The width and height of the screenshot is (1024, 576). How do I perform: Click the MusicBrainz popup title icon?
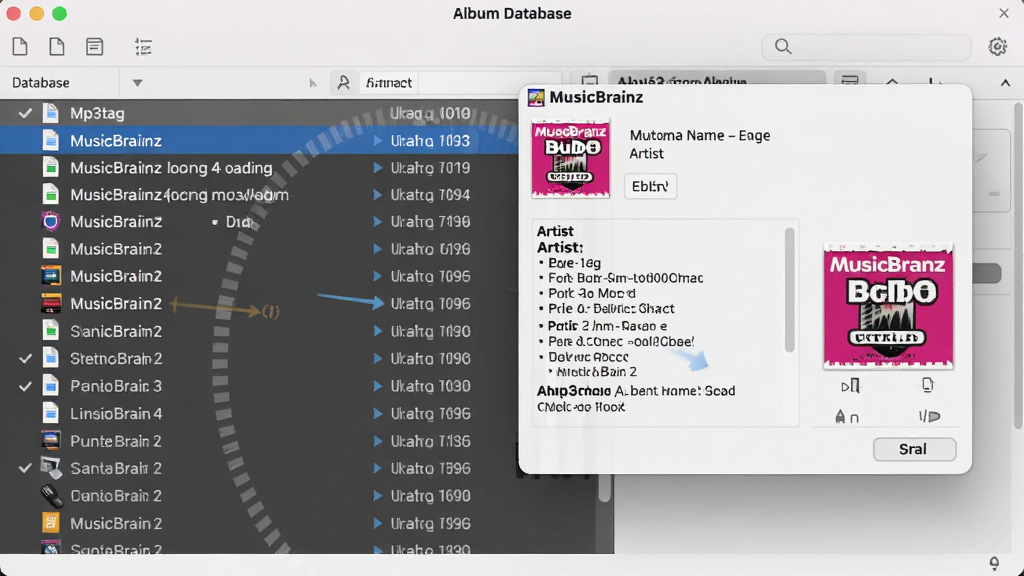(536, 97)
